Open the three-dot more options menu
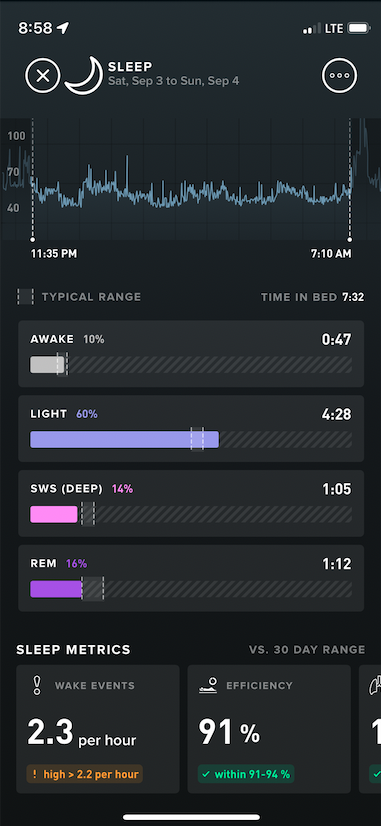381x826 pixels. [339, 76]
